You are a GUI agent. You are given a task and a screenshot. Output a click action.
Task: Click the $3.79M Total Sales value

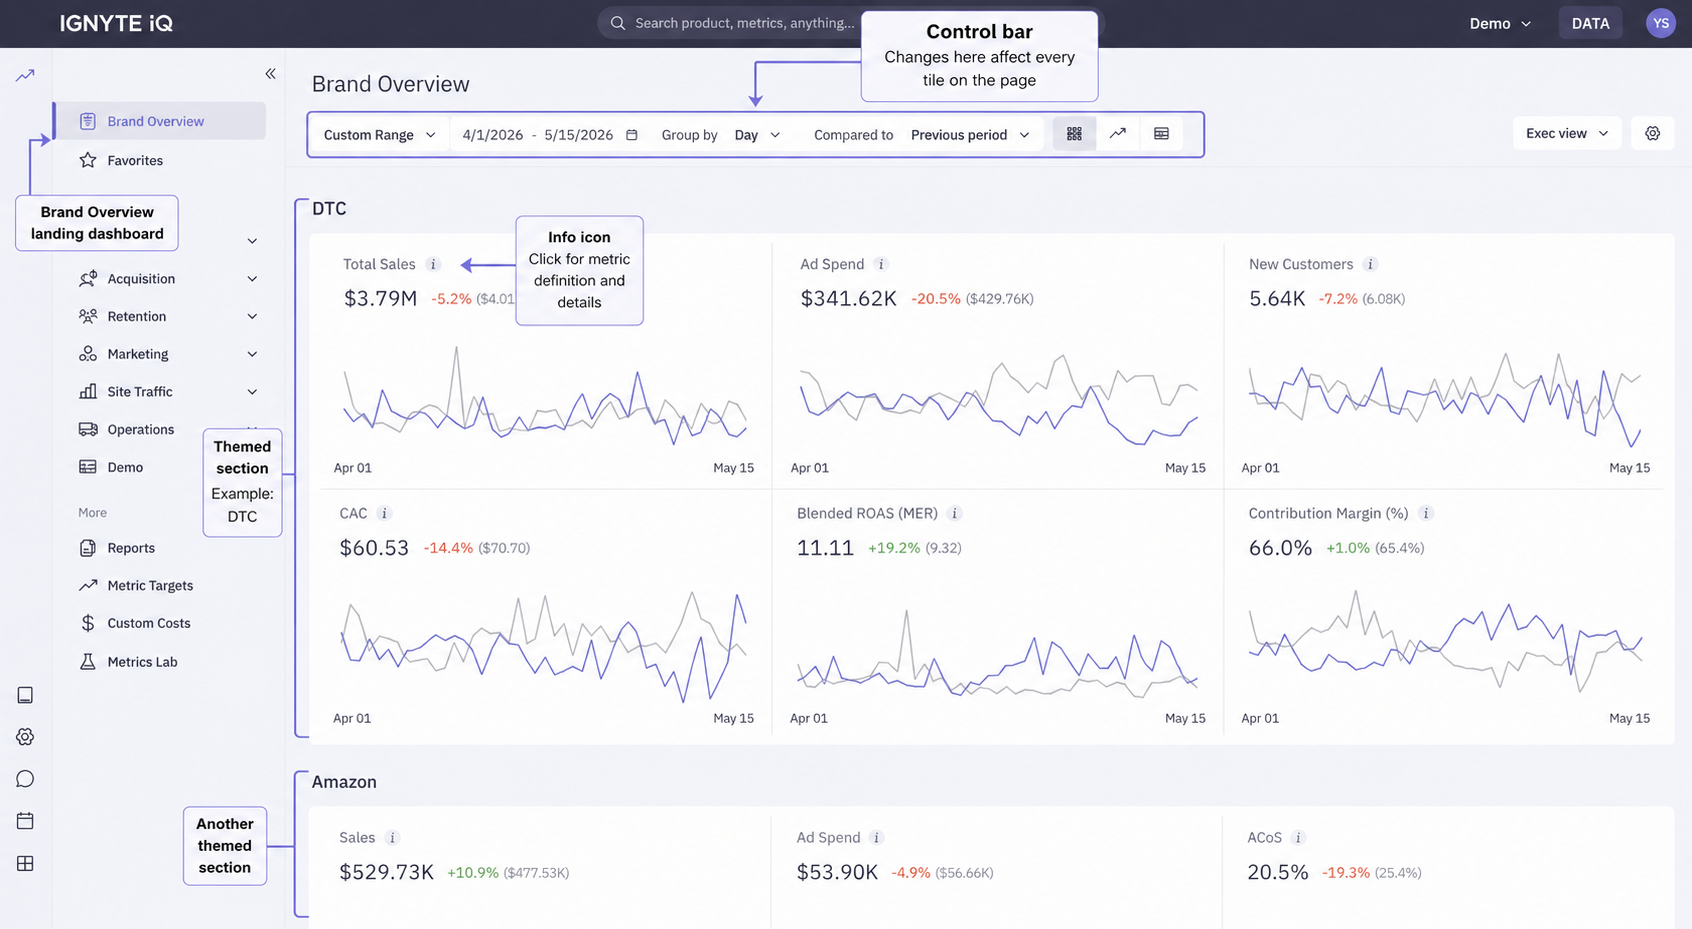[380, 298]
